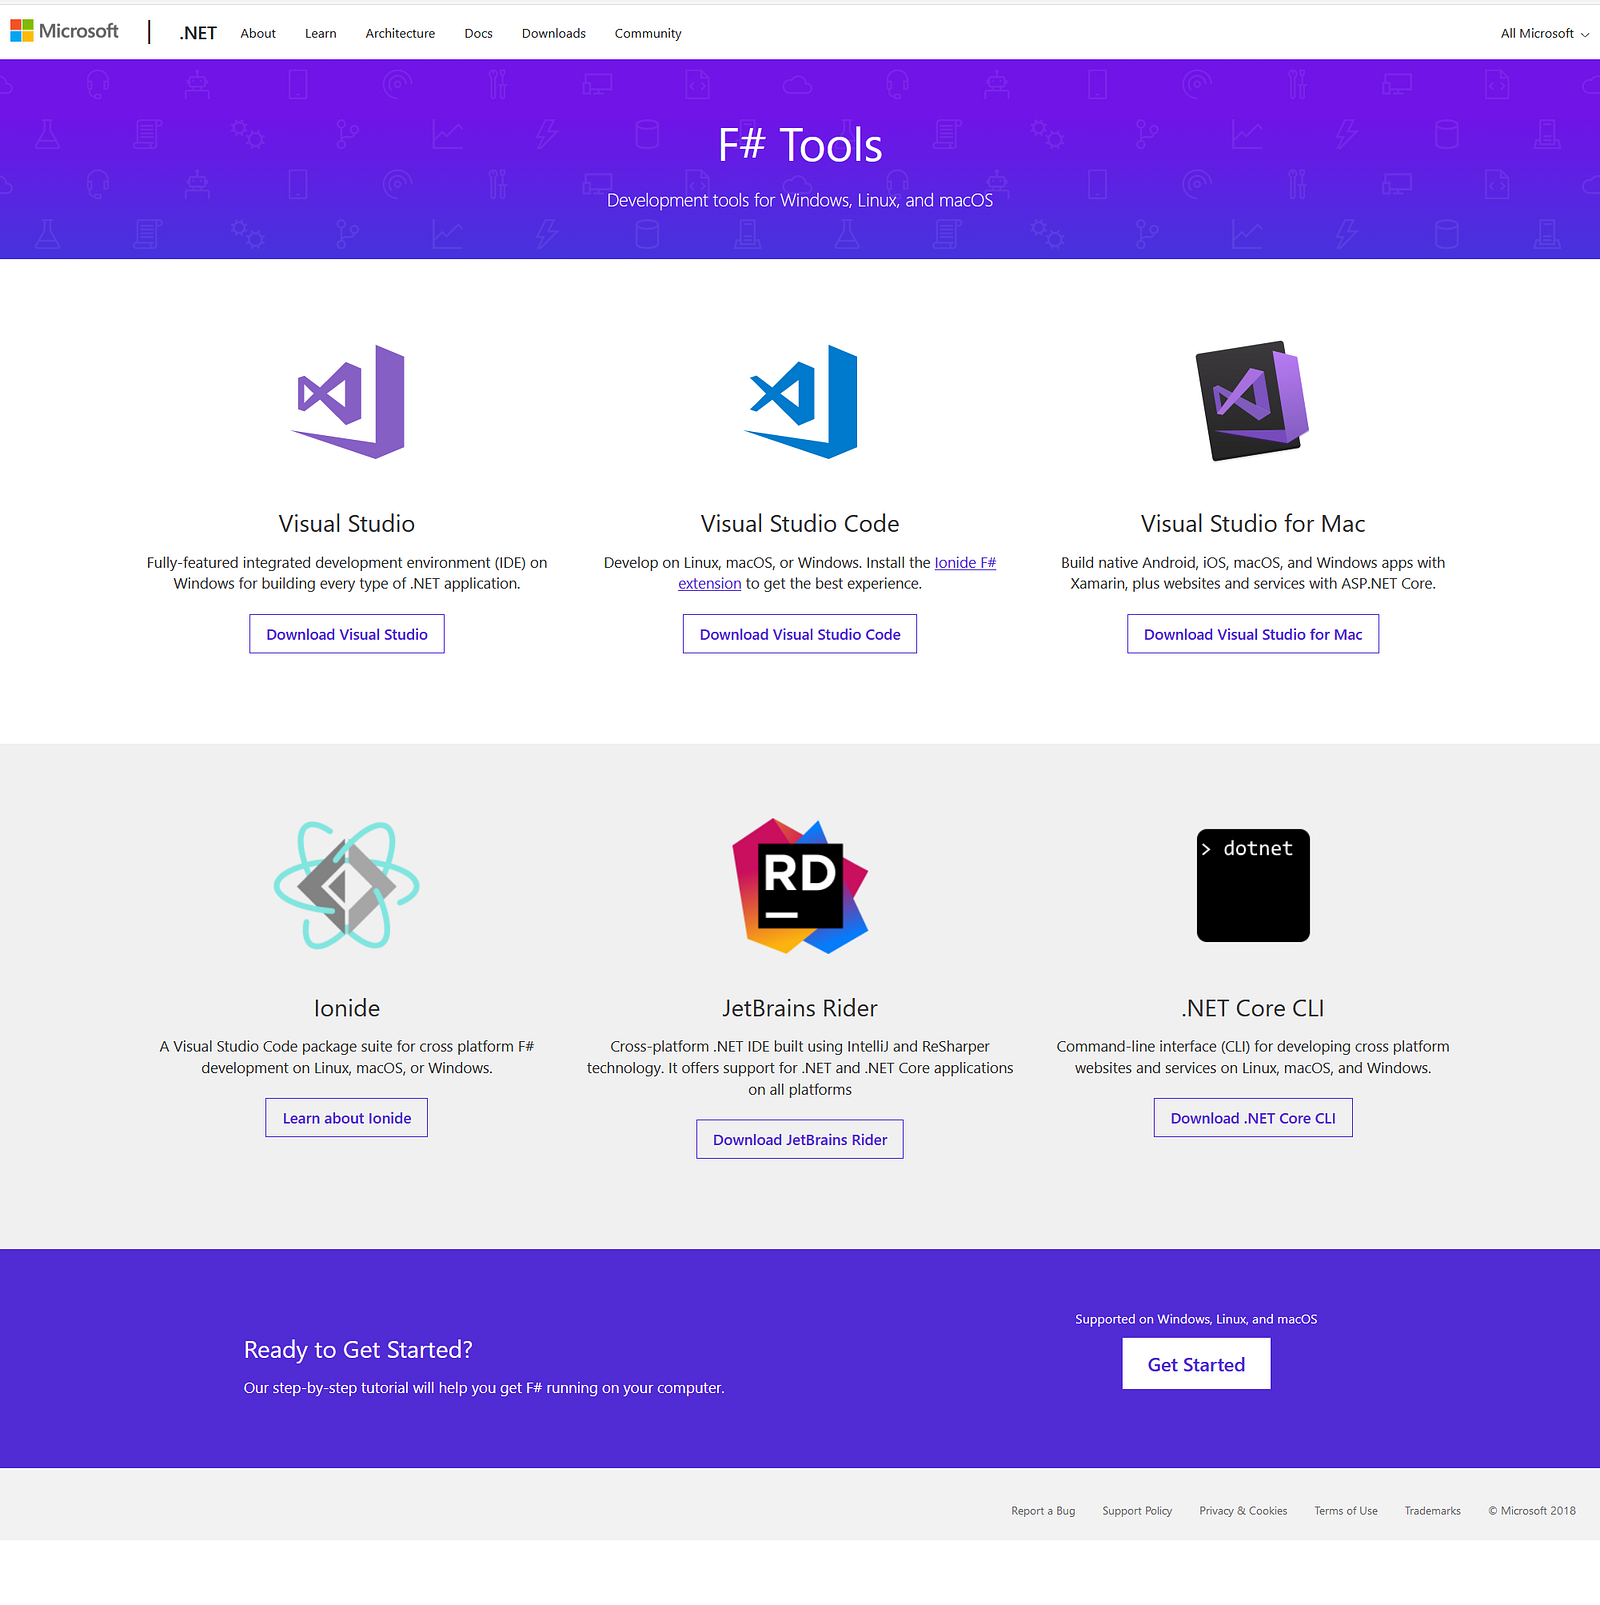This screenshot has height=1605, width=1600.
Task: Expand the All Microsoft dropdown
Action: coord(1544,33)
